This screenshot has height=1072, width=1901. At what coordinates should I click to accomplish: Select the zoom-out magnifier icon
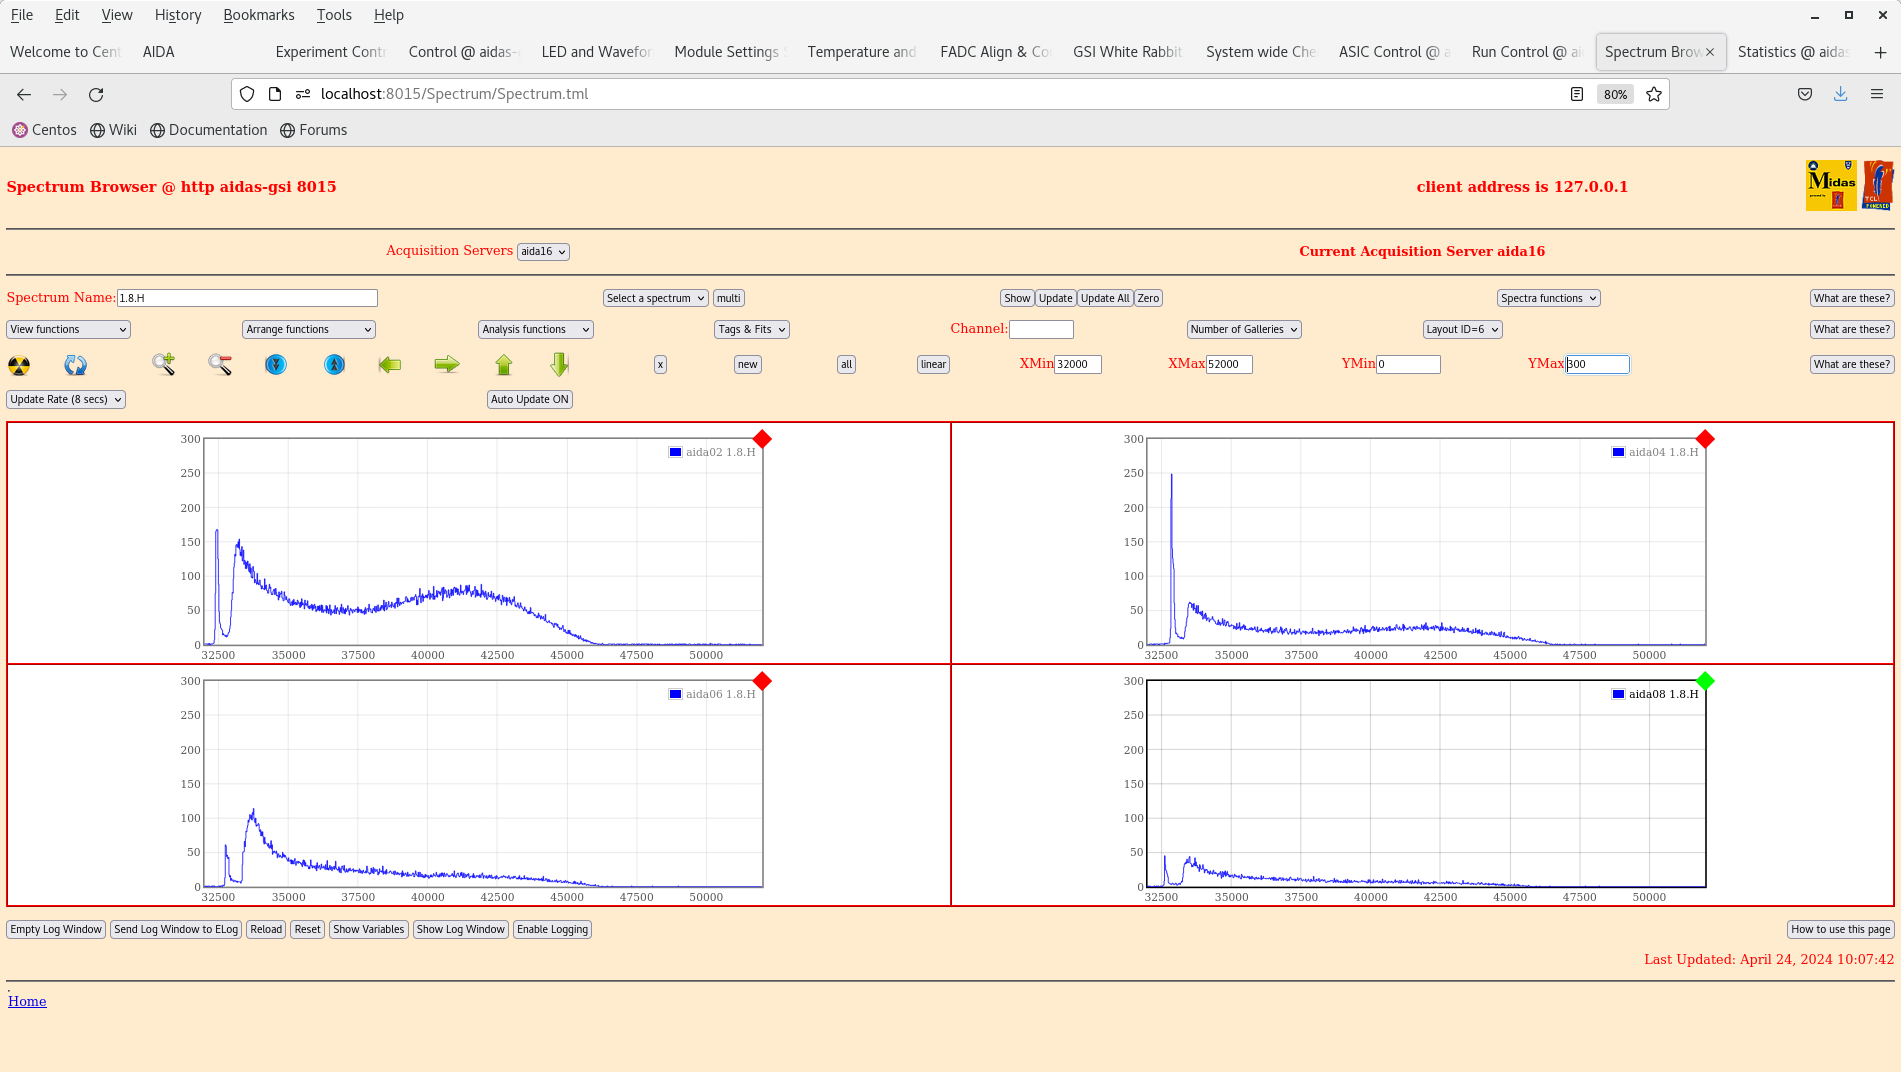pyautogui.click(x=219, y=365)
